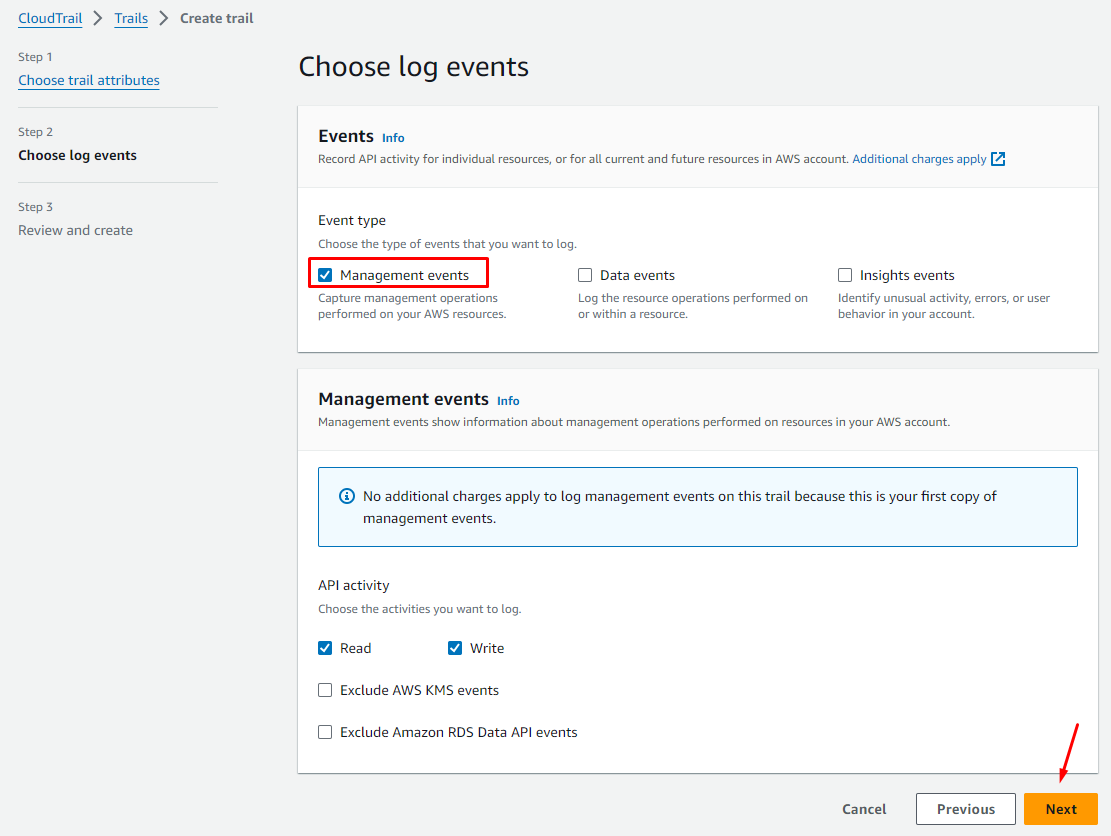Image resolution: width=1111 pixels, height=836 pixels.
Task: Click the breadcrumb chevron after Trails
Action: (164, 18)
